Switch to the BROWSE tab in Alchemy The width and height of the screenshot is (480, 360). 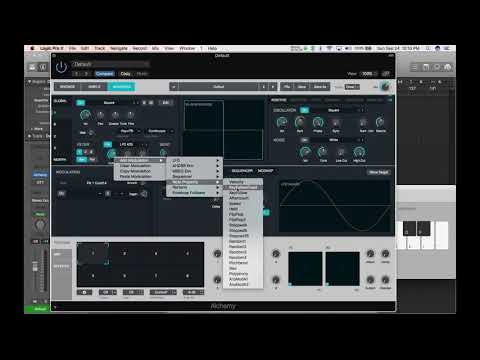pos(67,87)
